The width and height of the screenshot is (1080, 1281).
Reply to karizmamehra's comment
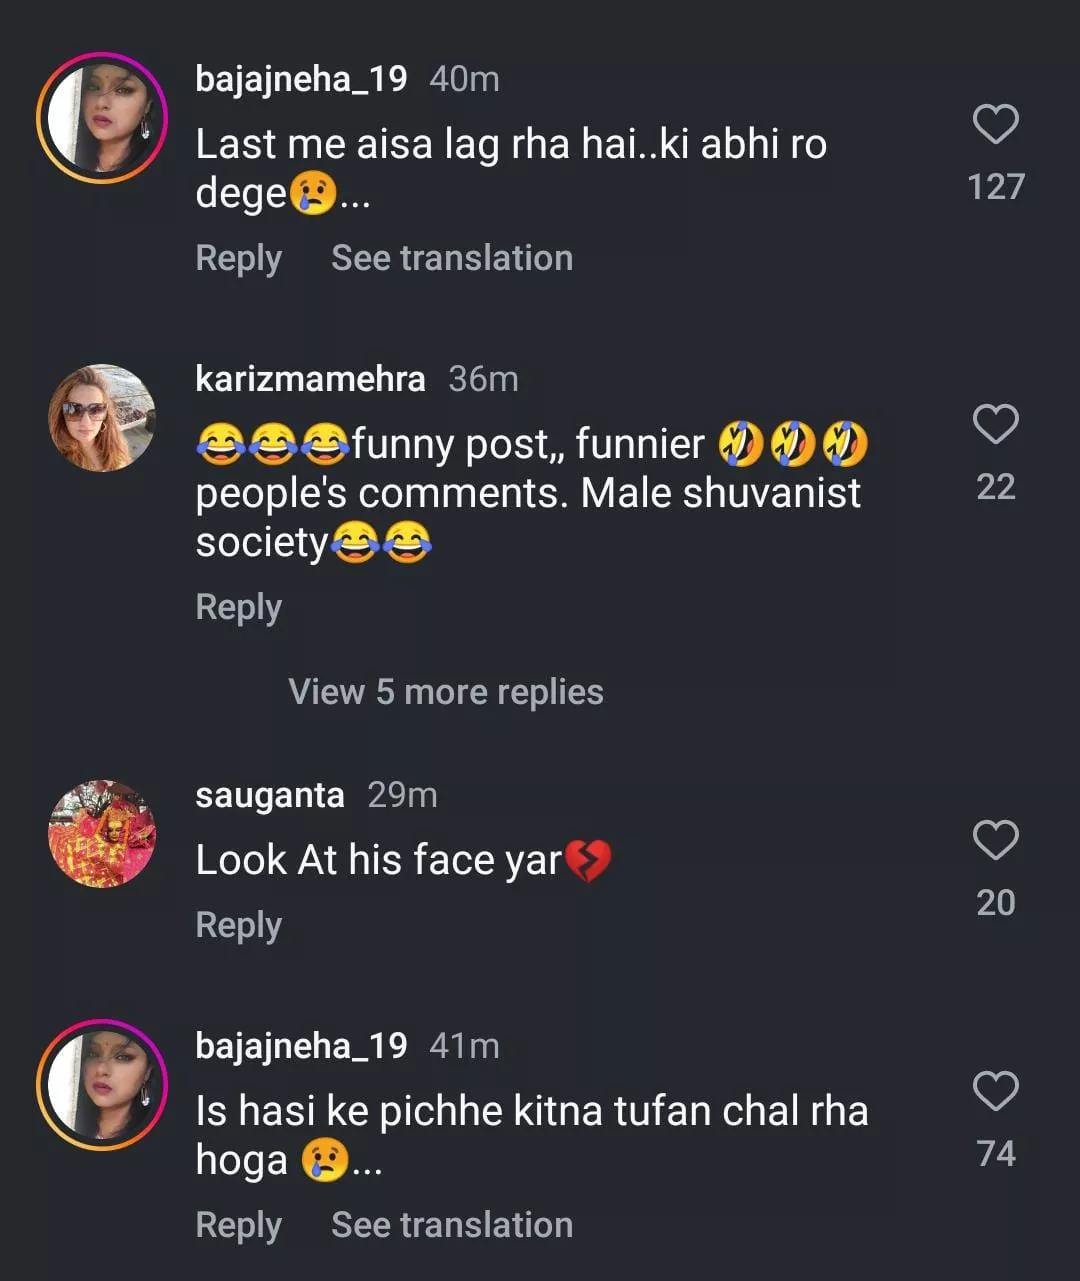click(238, 607)
